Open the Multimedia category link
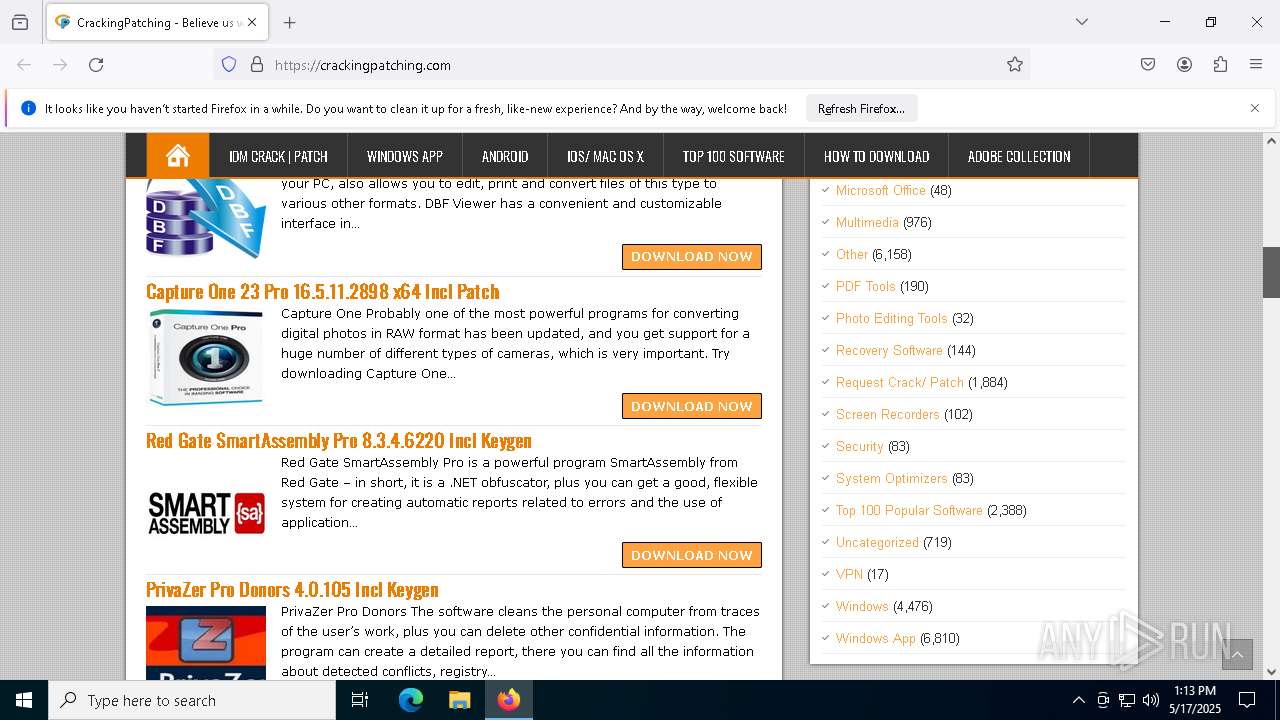This screenshot has height=720, width=1280. pos(867,222)
